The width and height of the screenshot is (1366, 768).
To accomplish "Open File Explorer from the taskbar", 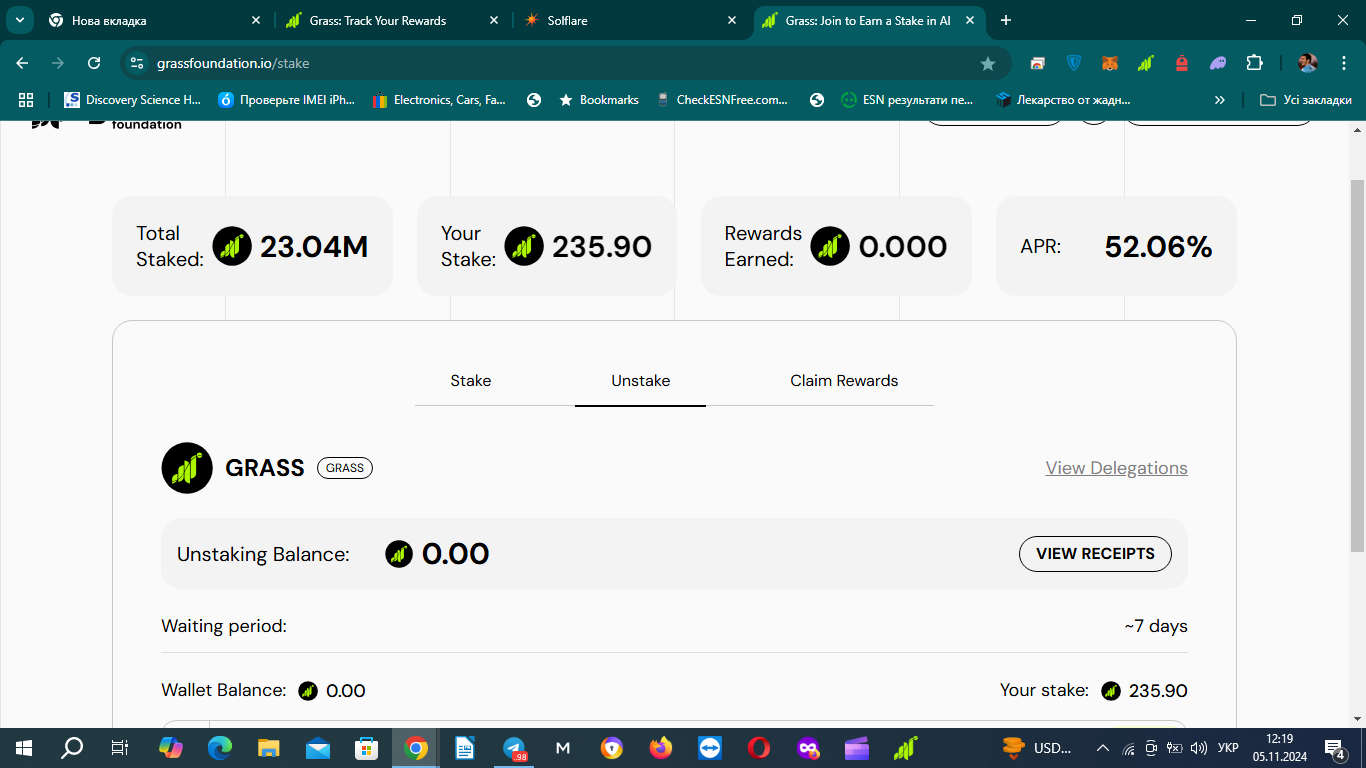I will coord(268,748).
